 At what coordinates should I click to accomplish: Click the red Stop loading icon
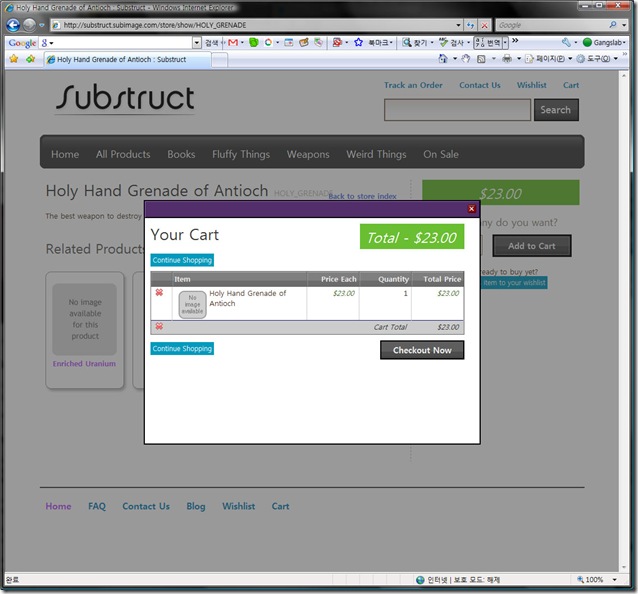[x=484, y=25]
